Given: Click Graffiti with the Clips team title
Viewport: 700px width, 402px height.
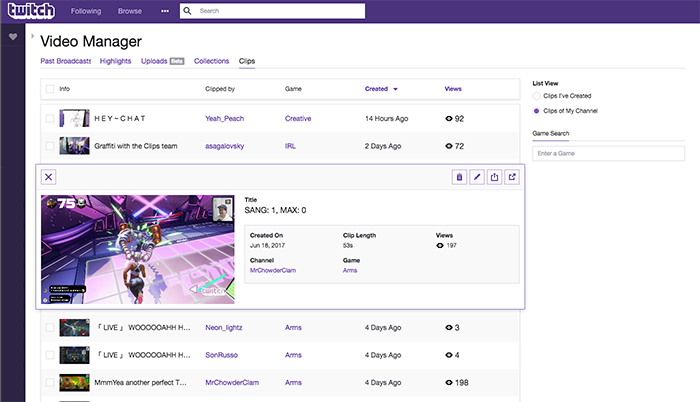Looking at the screenshot, I should click(136, 146).
